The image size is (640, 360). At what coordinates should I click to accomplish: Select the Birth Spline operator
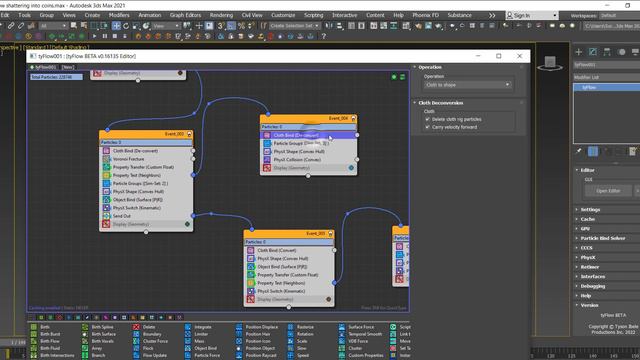click(98, 327)
